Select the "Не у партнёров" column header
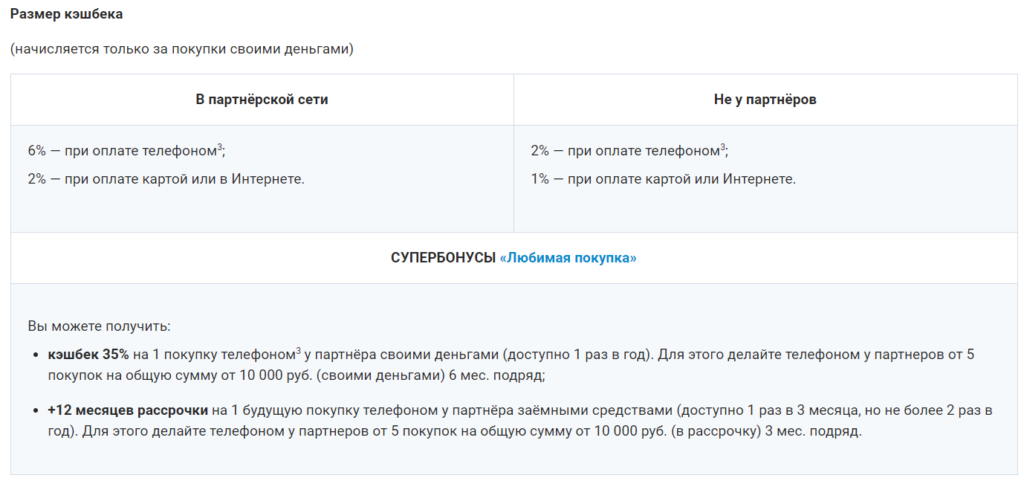 [765, 100]
